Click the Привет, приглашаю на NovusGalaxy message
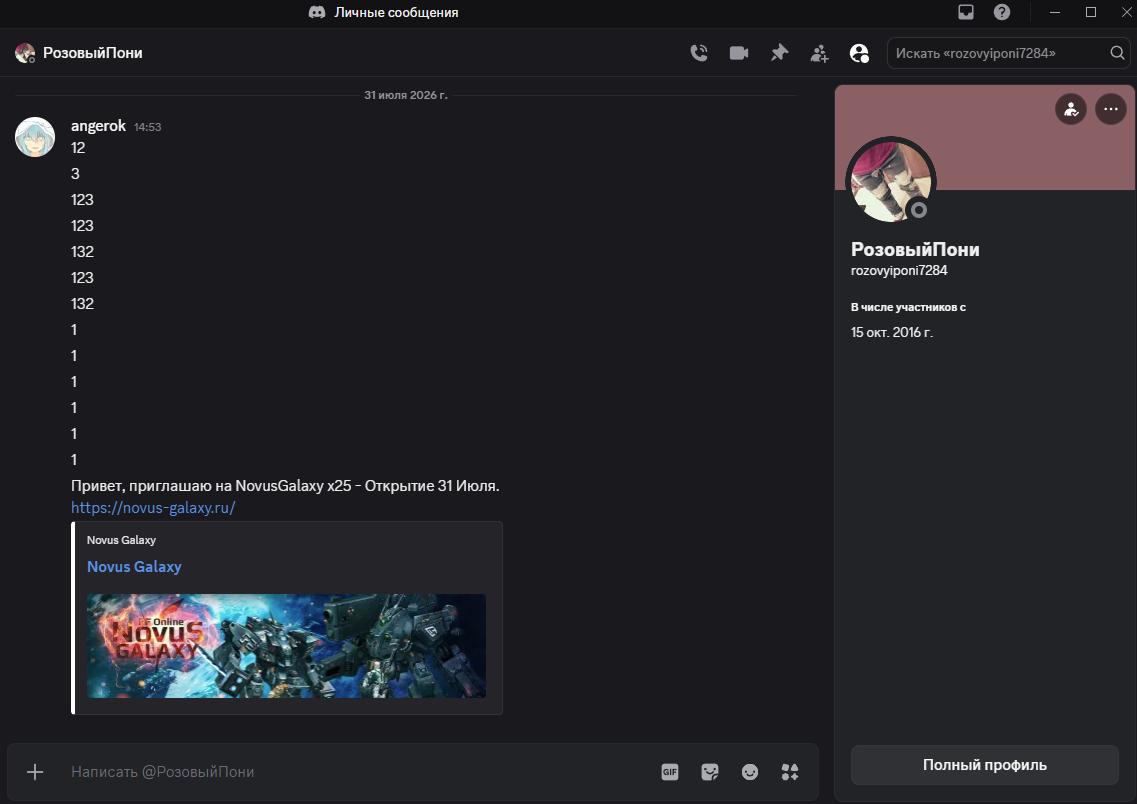Image resolution: width=1137 pixels, height=804 pixels. click(x=285, y=486)
